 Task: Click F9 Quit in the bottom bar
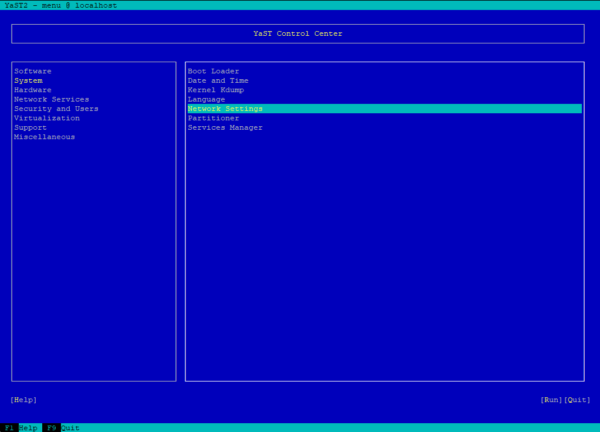[62, 427]
